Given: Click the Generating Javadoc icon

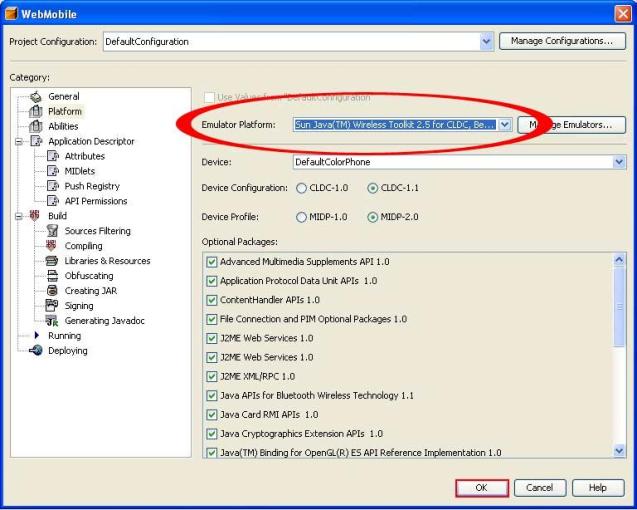Looking at the screenshot, I should 52,321.
